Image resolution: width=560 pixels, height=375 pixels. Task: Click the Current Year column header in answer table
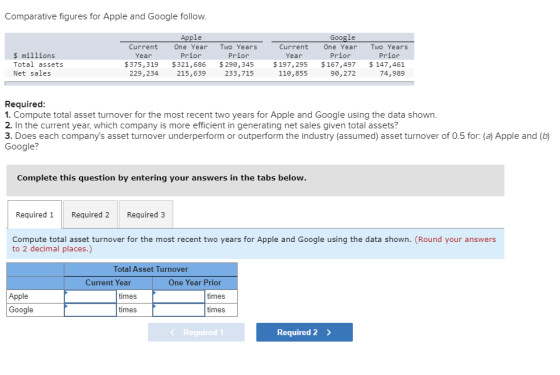(108, 282)
